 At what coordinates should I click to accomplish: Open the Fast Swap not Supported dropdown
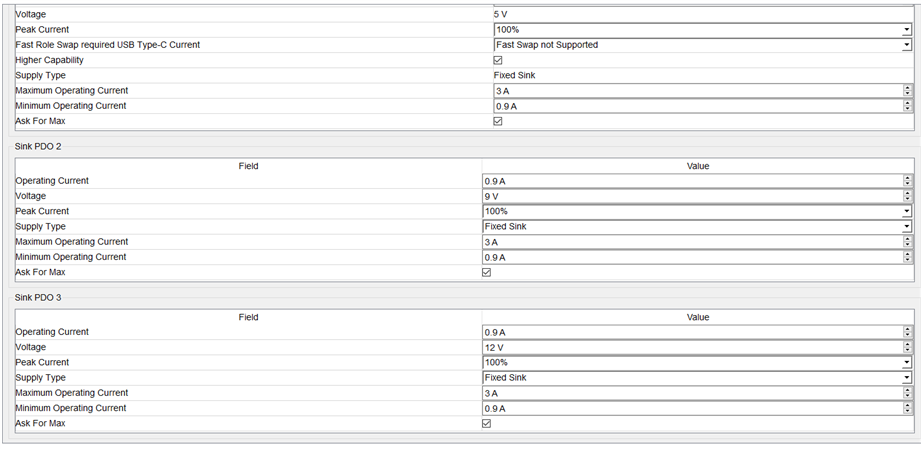906,45
